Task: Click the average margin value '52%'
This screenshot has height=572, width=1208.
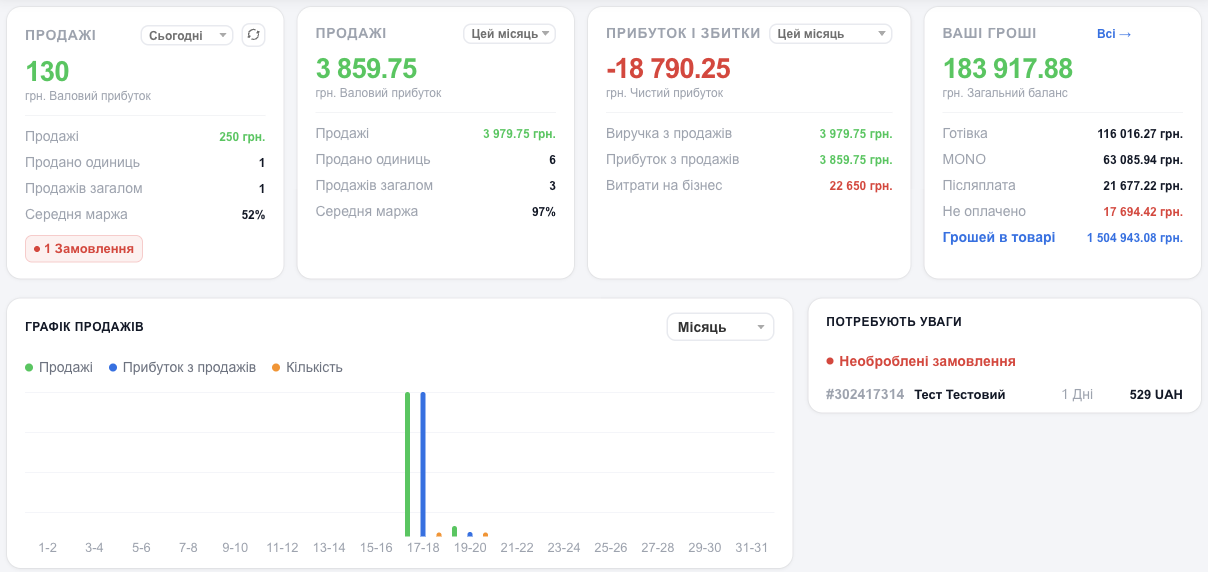Action: [253, 215]
